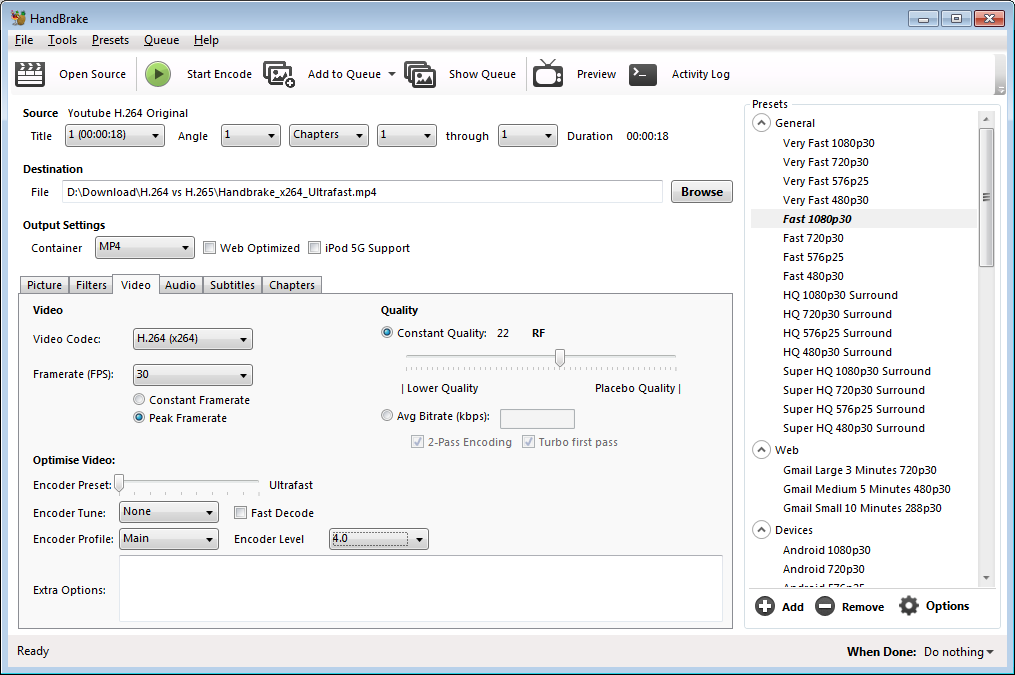Open the Add to Queue dropdown arrow
The width and height of the screenshot is (1015, 675).
pyautogui.click(x=392, y=74)
